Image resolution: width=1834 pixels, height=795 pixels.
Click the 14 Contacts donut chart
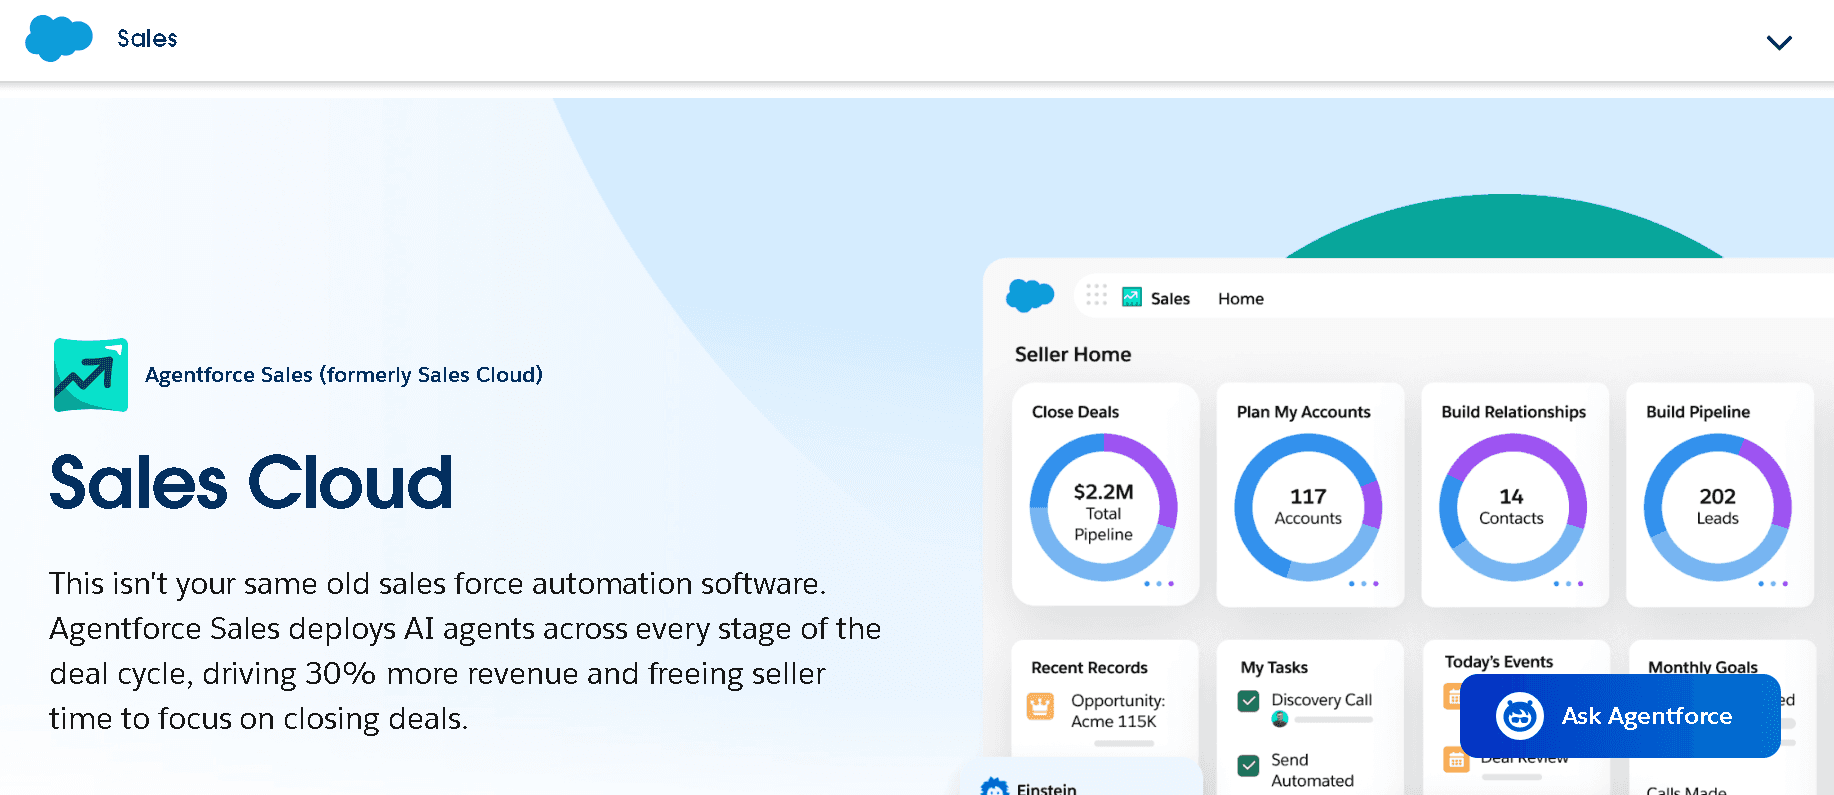[1513, 507]
